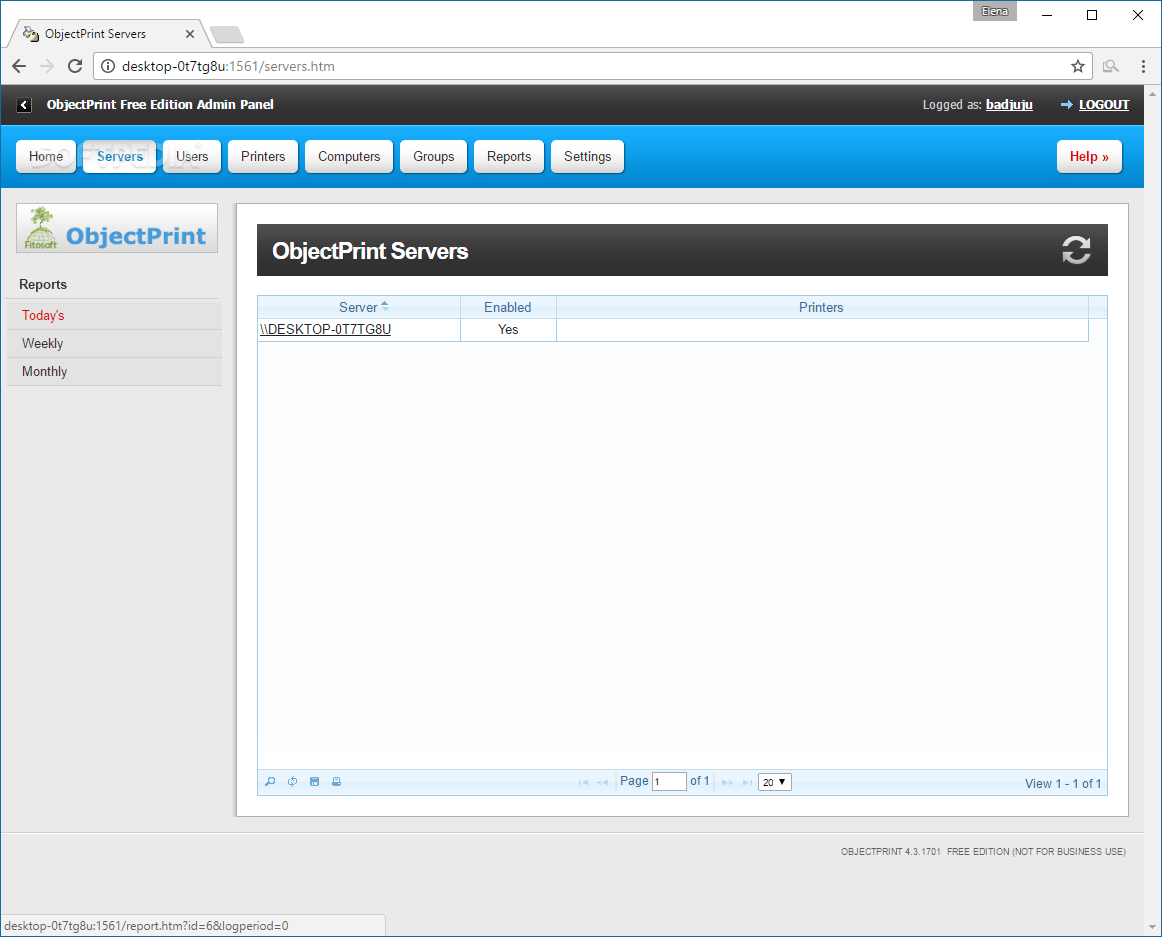Open the badjuju user link
Viewport: 1162px width, 937px height.
pyautogui.click(x=1009, y=105)
